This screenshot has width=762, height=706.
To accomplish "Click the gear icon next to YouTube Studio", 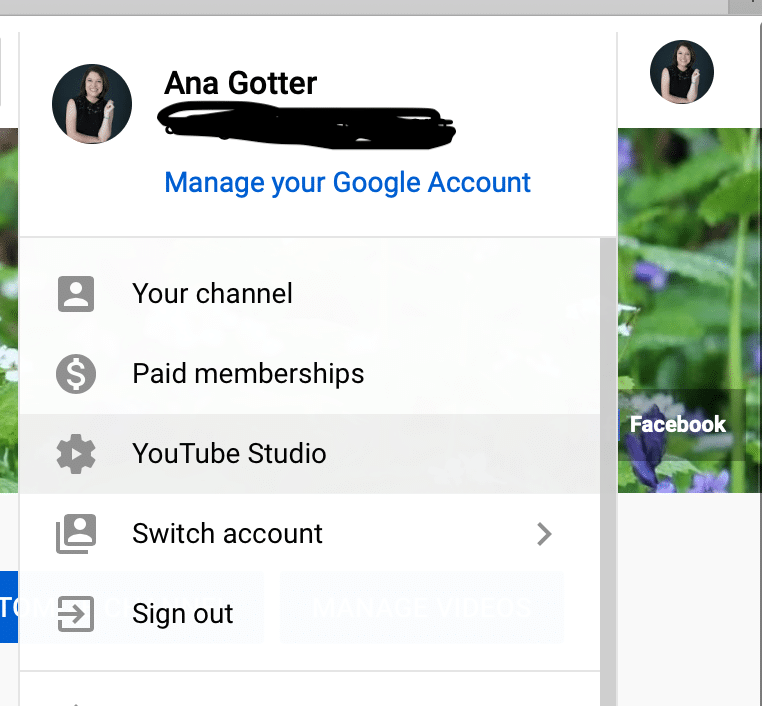I will pyautogui.click(x=76, y=454).
